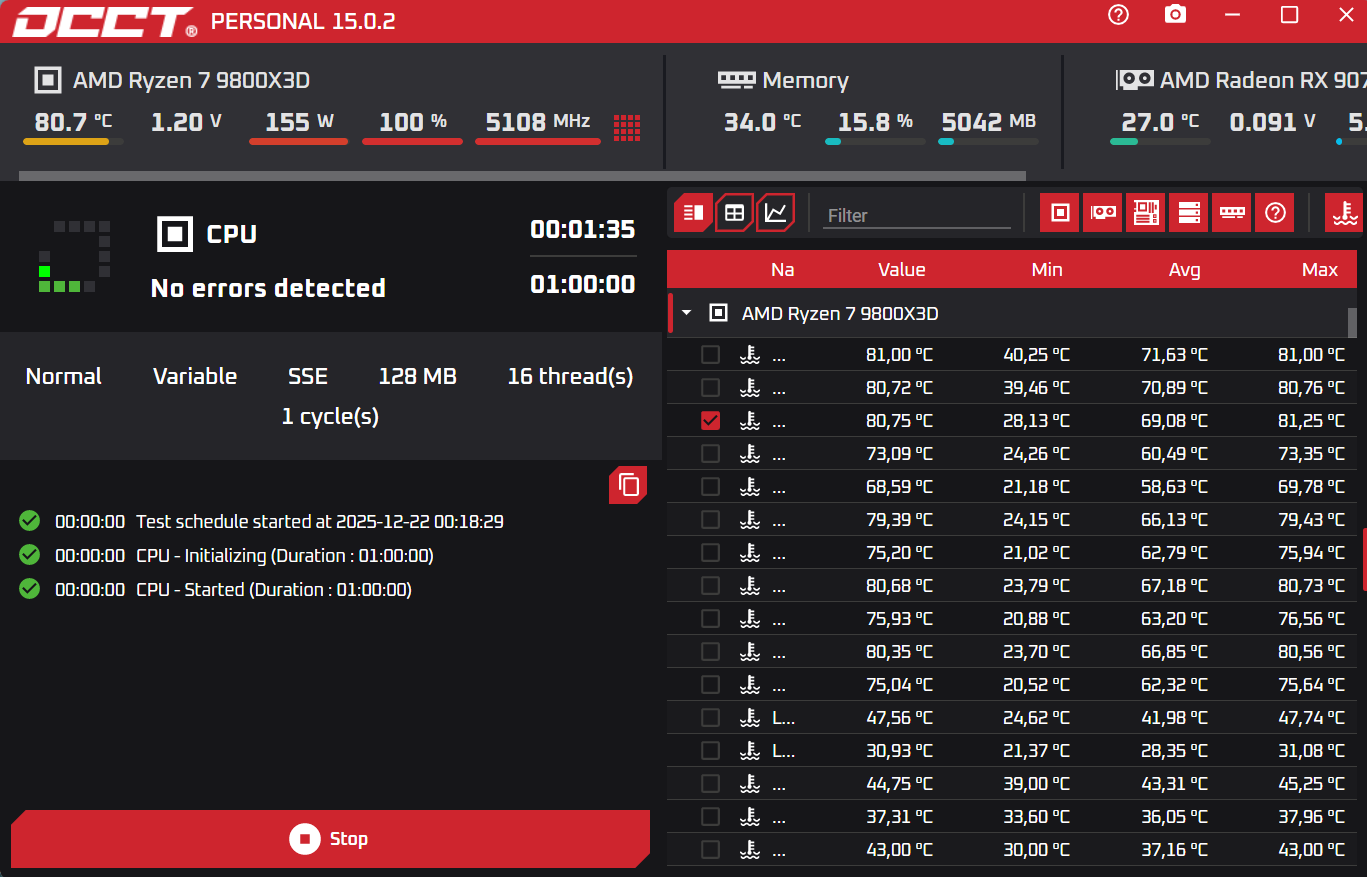Click the temperature bar under 80.7 °C
The width and height of the screenshot is (1367, 877).
[73, 142]
